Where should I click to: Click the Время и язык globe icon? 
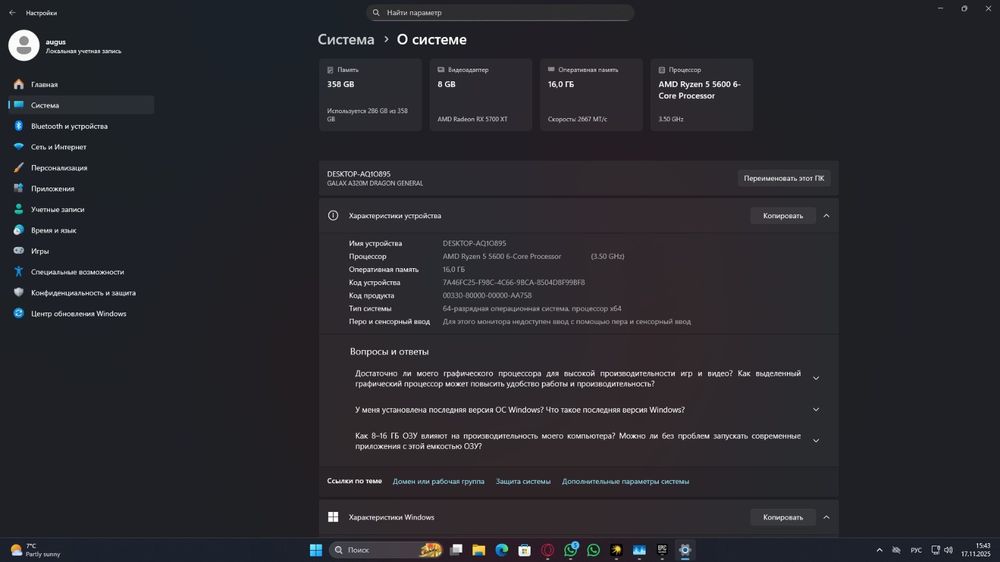click(18, 230)
